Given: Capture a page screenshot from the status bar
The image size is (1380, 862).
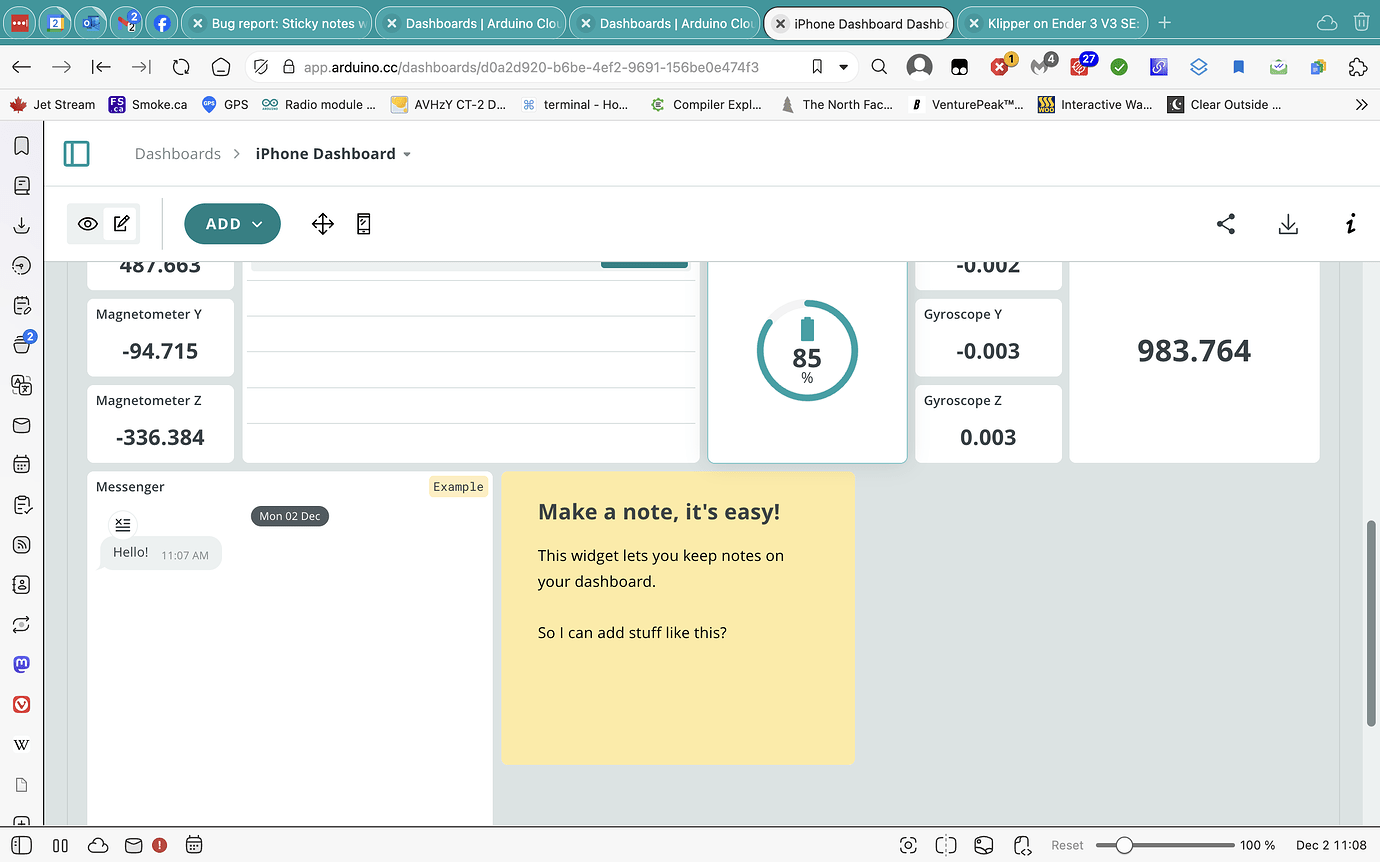Looking at the screenshot, I should 908,845.
